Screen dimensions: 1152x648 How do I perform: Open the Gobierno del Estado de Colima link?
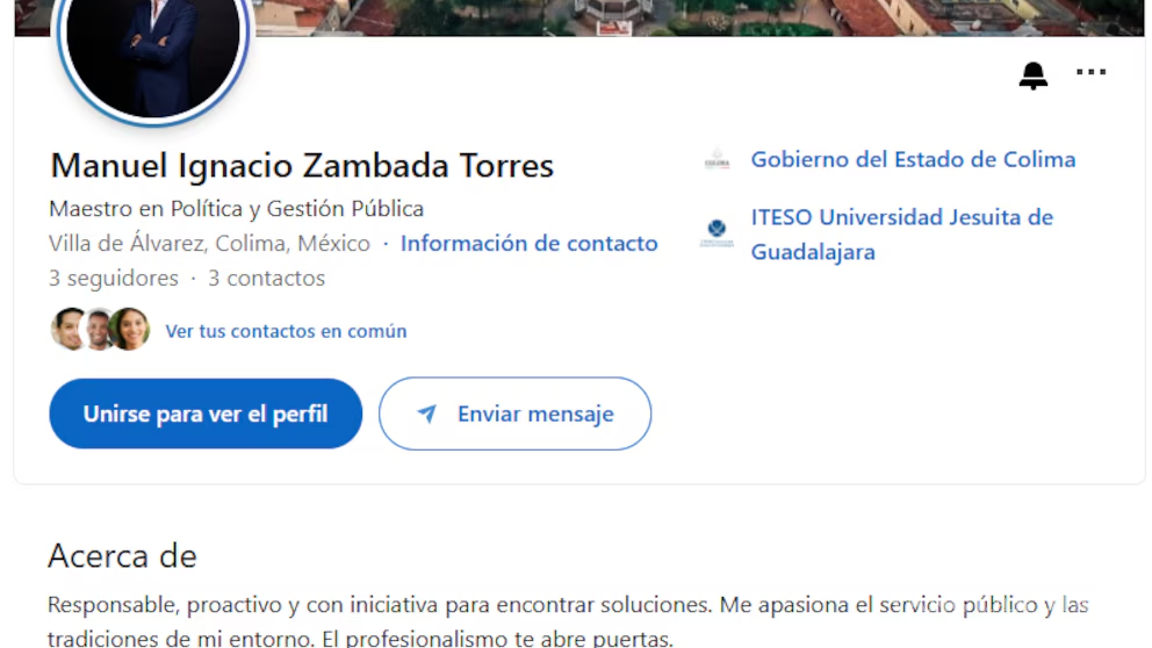coord(913,159)
